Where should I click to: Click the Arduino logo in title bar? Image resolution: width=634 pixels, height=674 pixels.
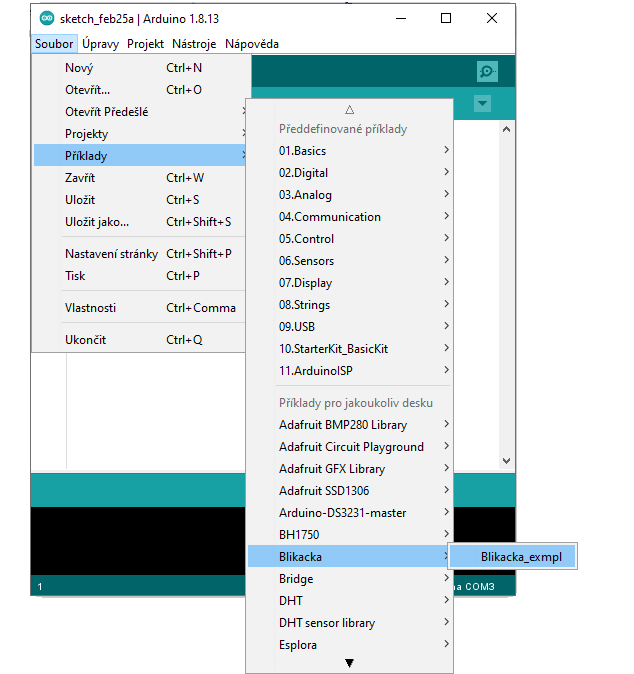pyautogui.click(x=46, y=18)
